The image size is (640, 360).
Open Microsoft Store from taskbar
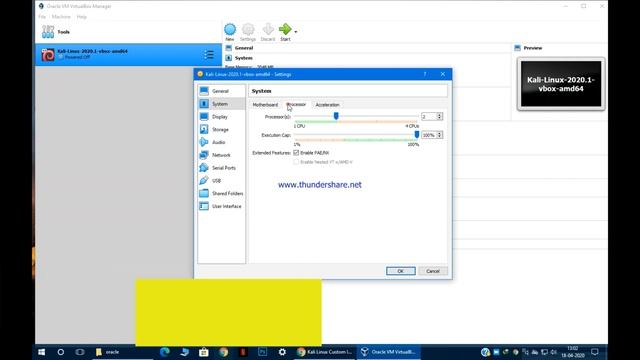tap(204, 352)
